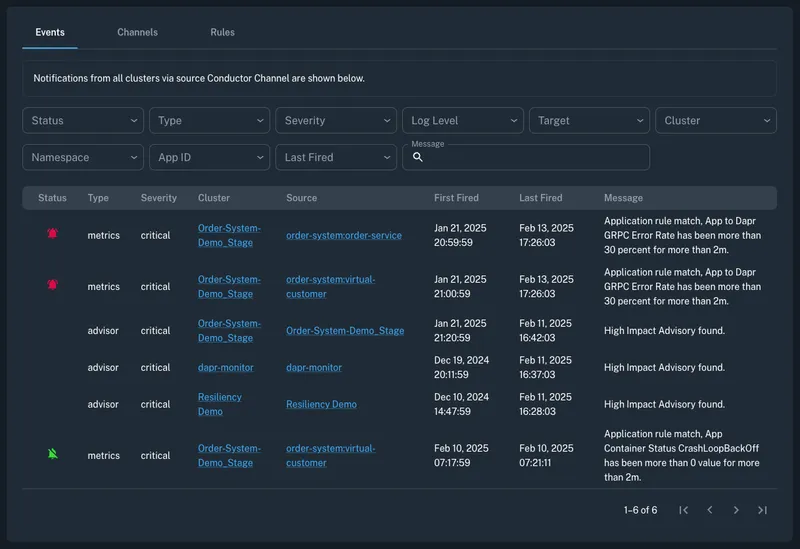Go to the previous page of events

tap(710, 510)
